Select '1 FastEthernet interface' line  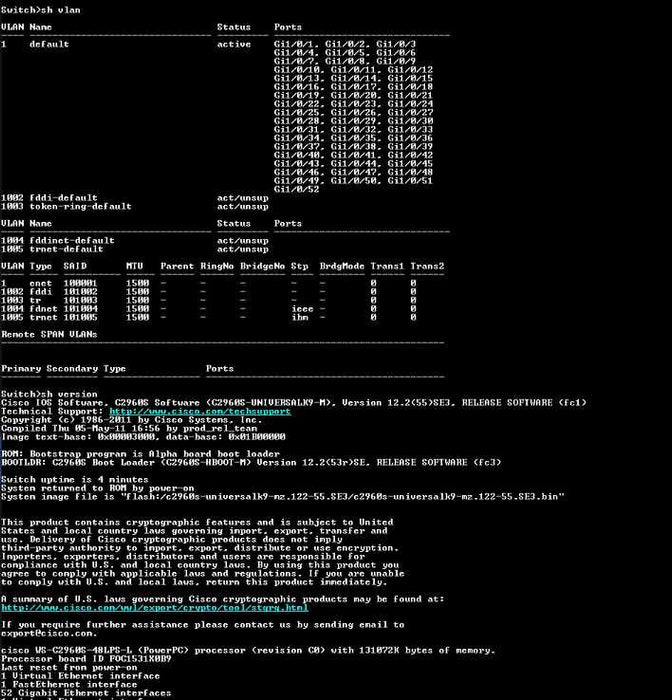[69, 684]
